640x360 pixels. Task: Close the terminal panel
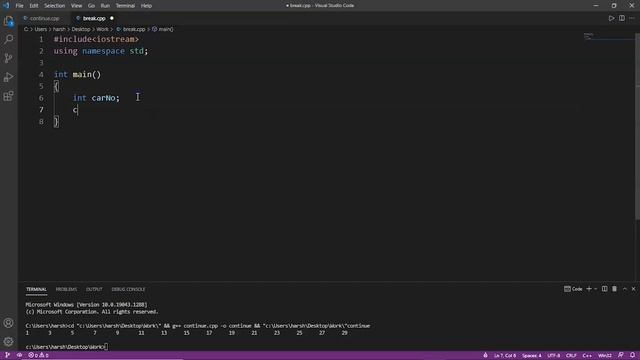(x=633, y=289)
